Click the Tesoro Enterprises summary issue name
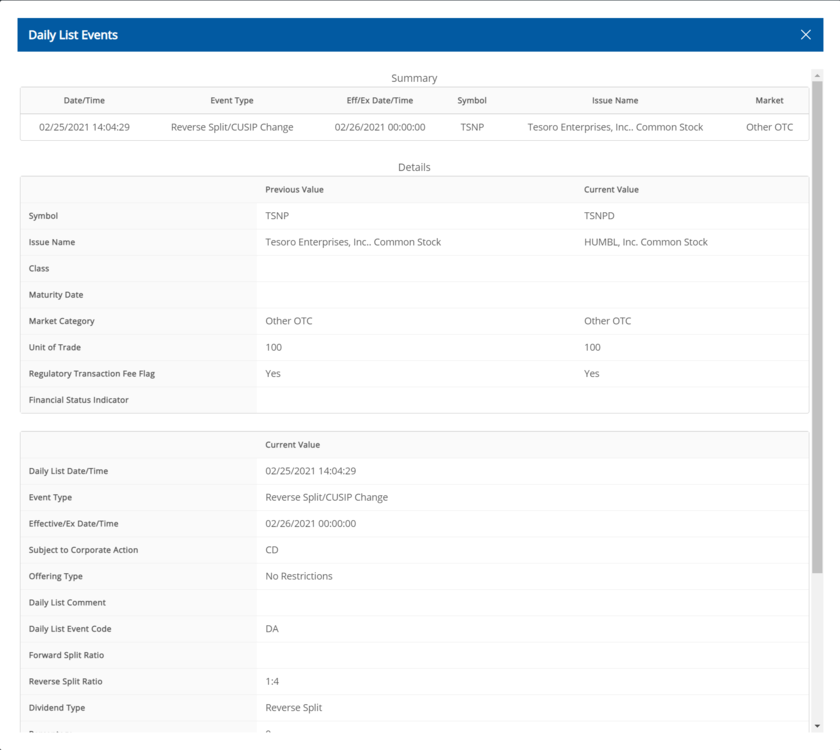840x750 pixels. (615, 127)
